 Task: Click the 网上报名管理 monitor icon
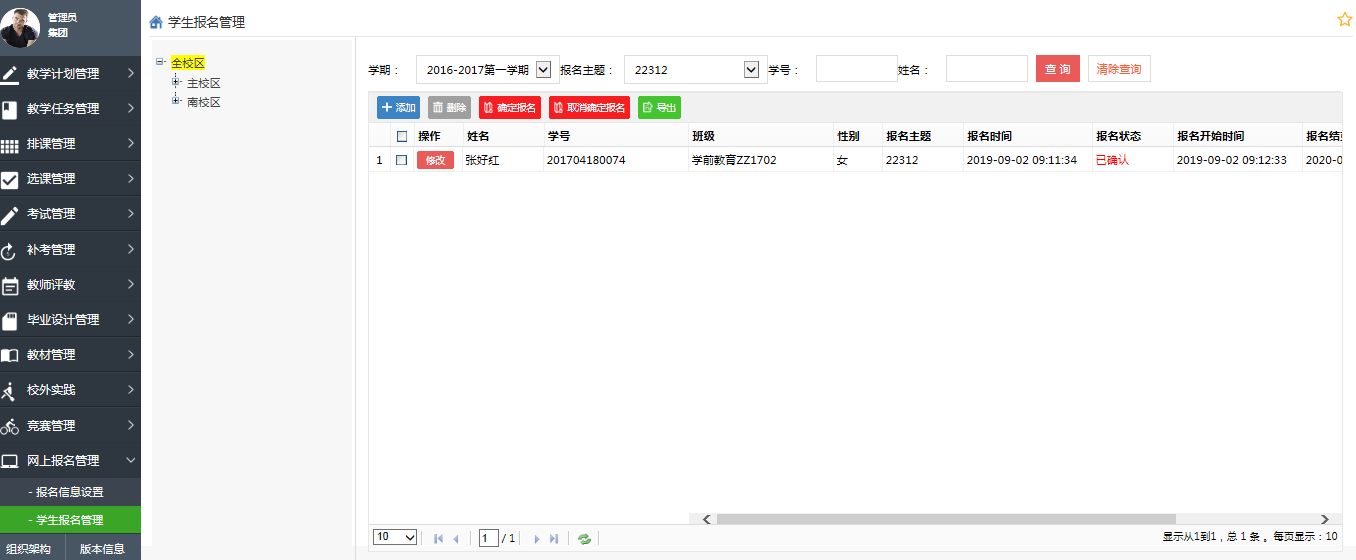[x=10, y=462]
